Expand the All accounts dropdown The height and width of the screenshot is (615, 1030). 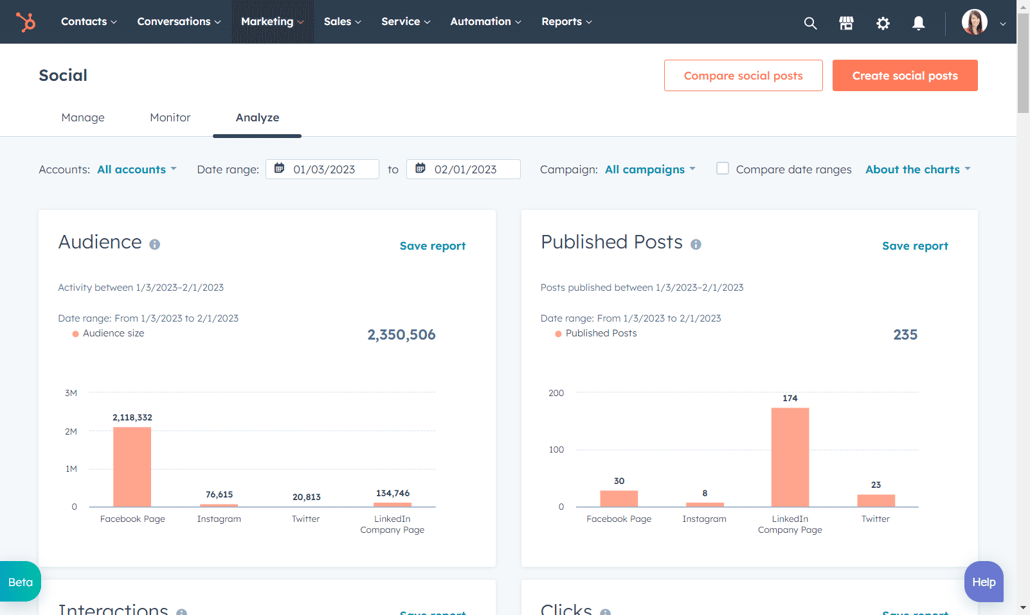coord(137,169)
